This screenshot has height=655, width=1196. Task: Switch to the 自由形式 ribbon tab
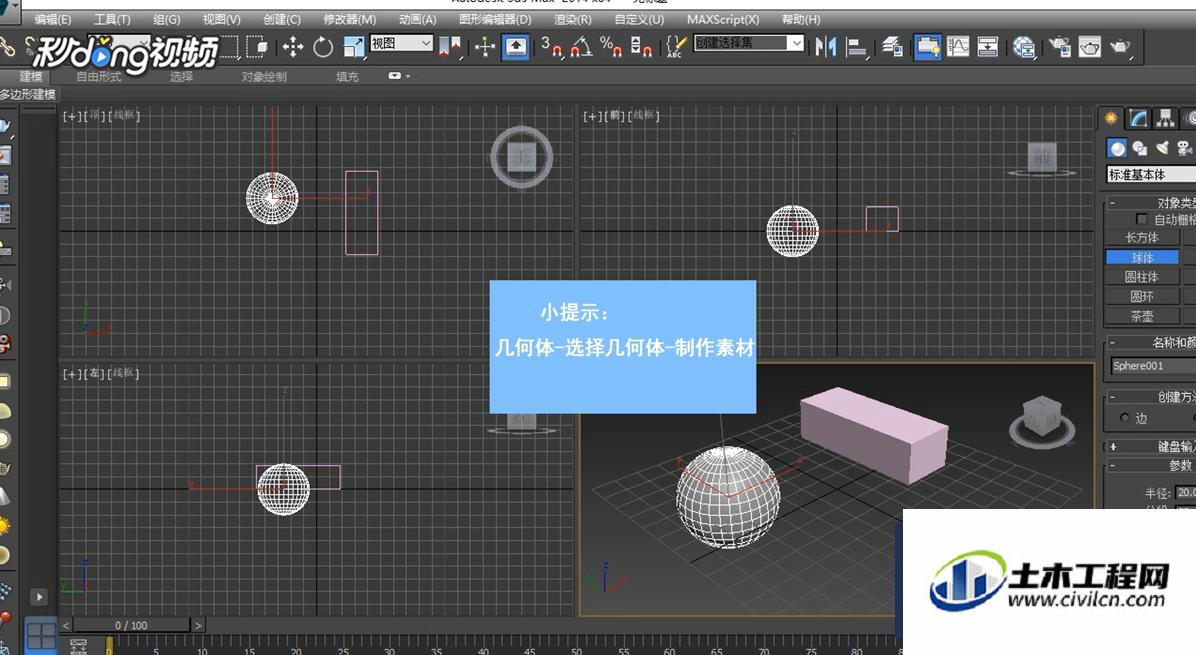[x=99, y=76]
